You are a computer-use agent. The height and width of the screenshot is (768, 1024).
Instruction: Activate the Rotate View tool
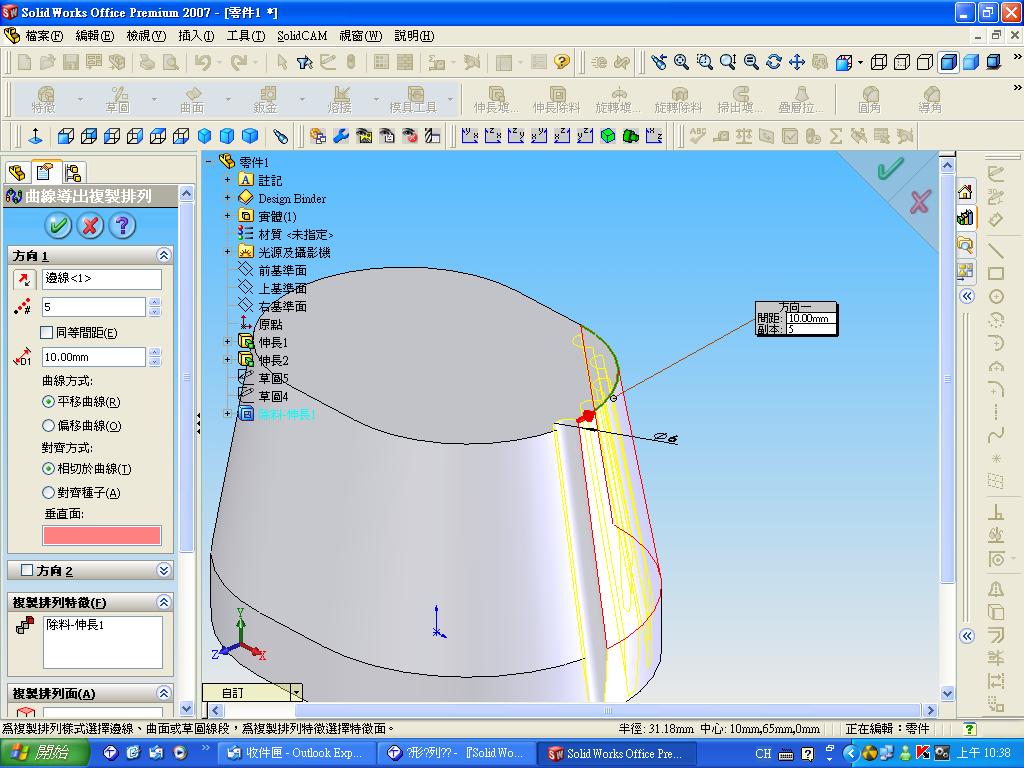(774, 62)
